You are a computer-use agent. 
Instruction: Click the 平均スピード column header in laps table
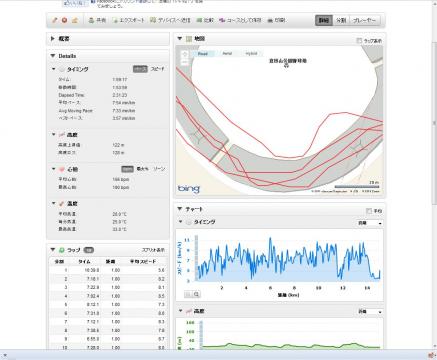click(143, 261)
